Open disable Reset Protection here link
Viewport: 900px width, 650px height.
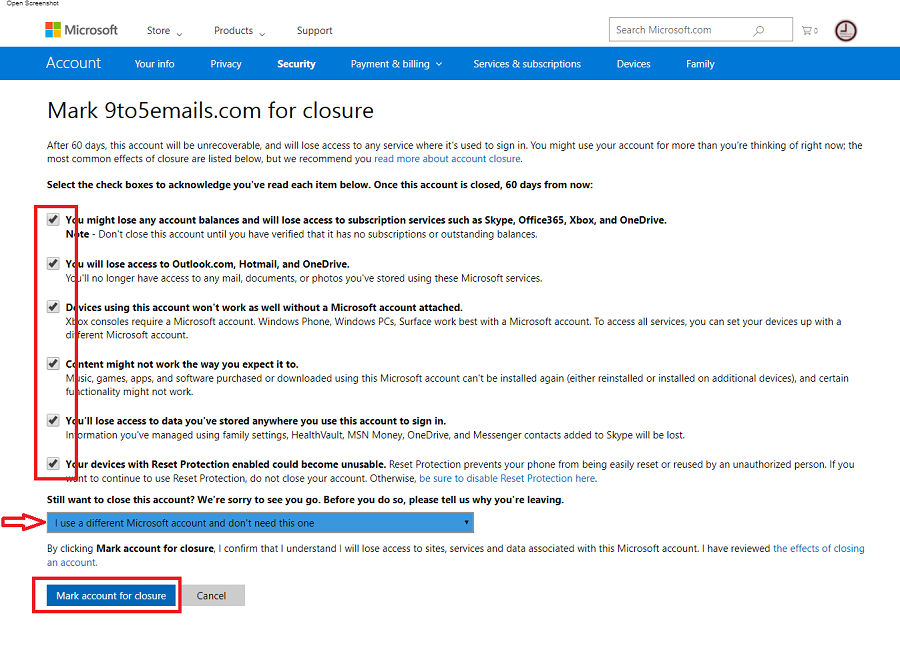point(507,478)
